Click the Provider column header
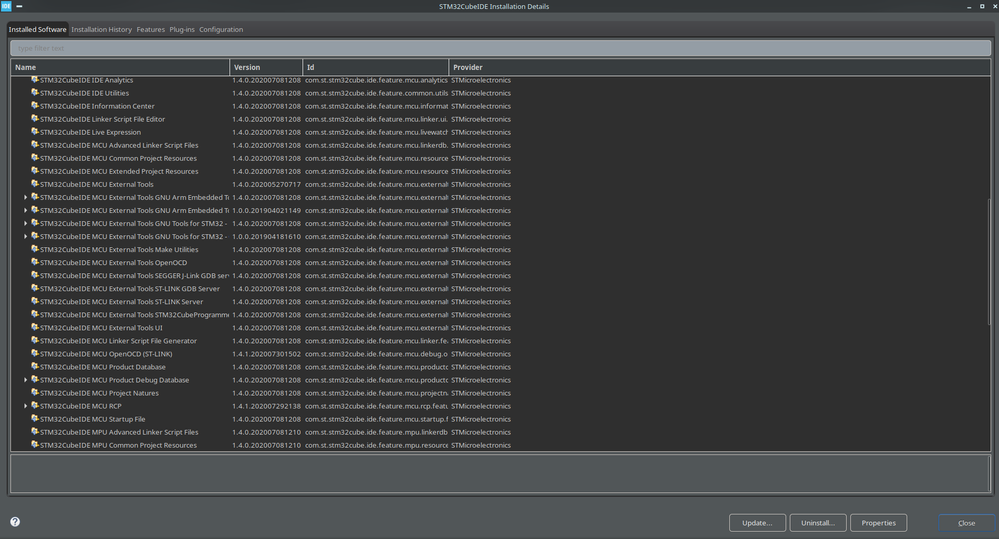 tap(719, 67)
